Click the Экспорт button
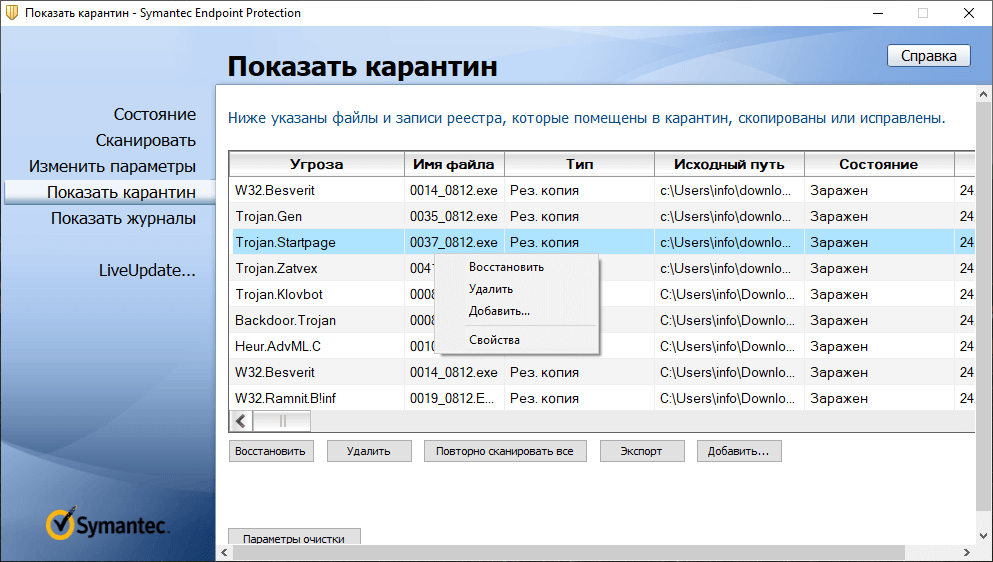Viewport: 993px width, 562px height. point(642,451)
